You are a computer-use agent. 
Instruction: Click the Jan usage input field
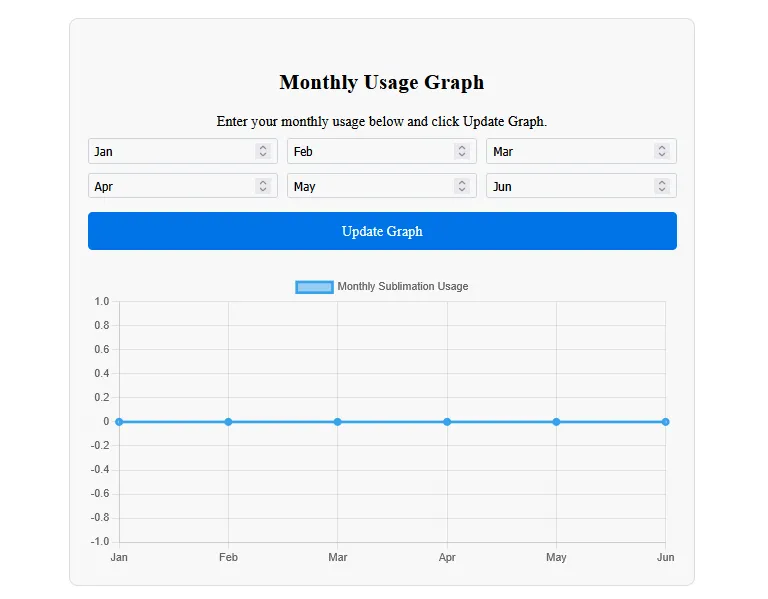[x=170, y=151]
